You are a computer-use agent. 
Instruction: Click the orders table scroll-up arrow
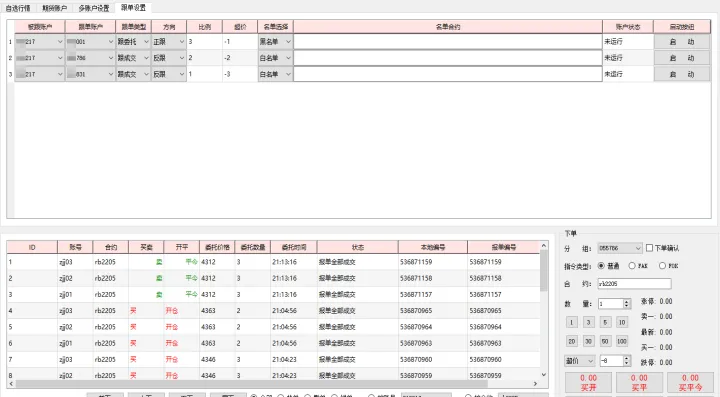[x=544, y=246]
